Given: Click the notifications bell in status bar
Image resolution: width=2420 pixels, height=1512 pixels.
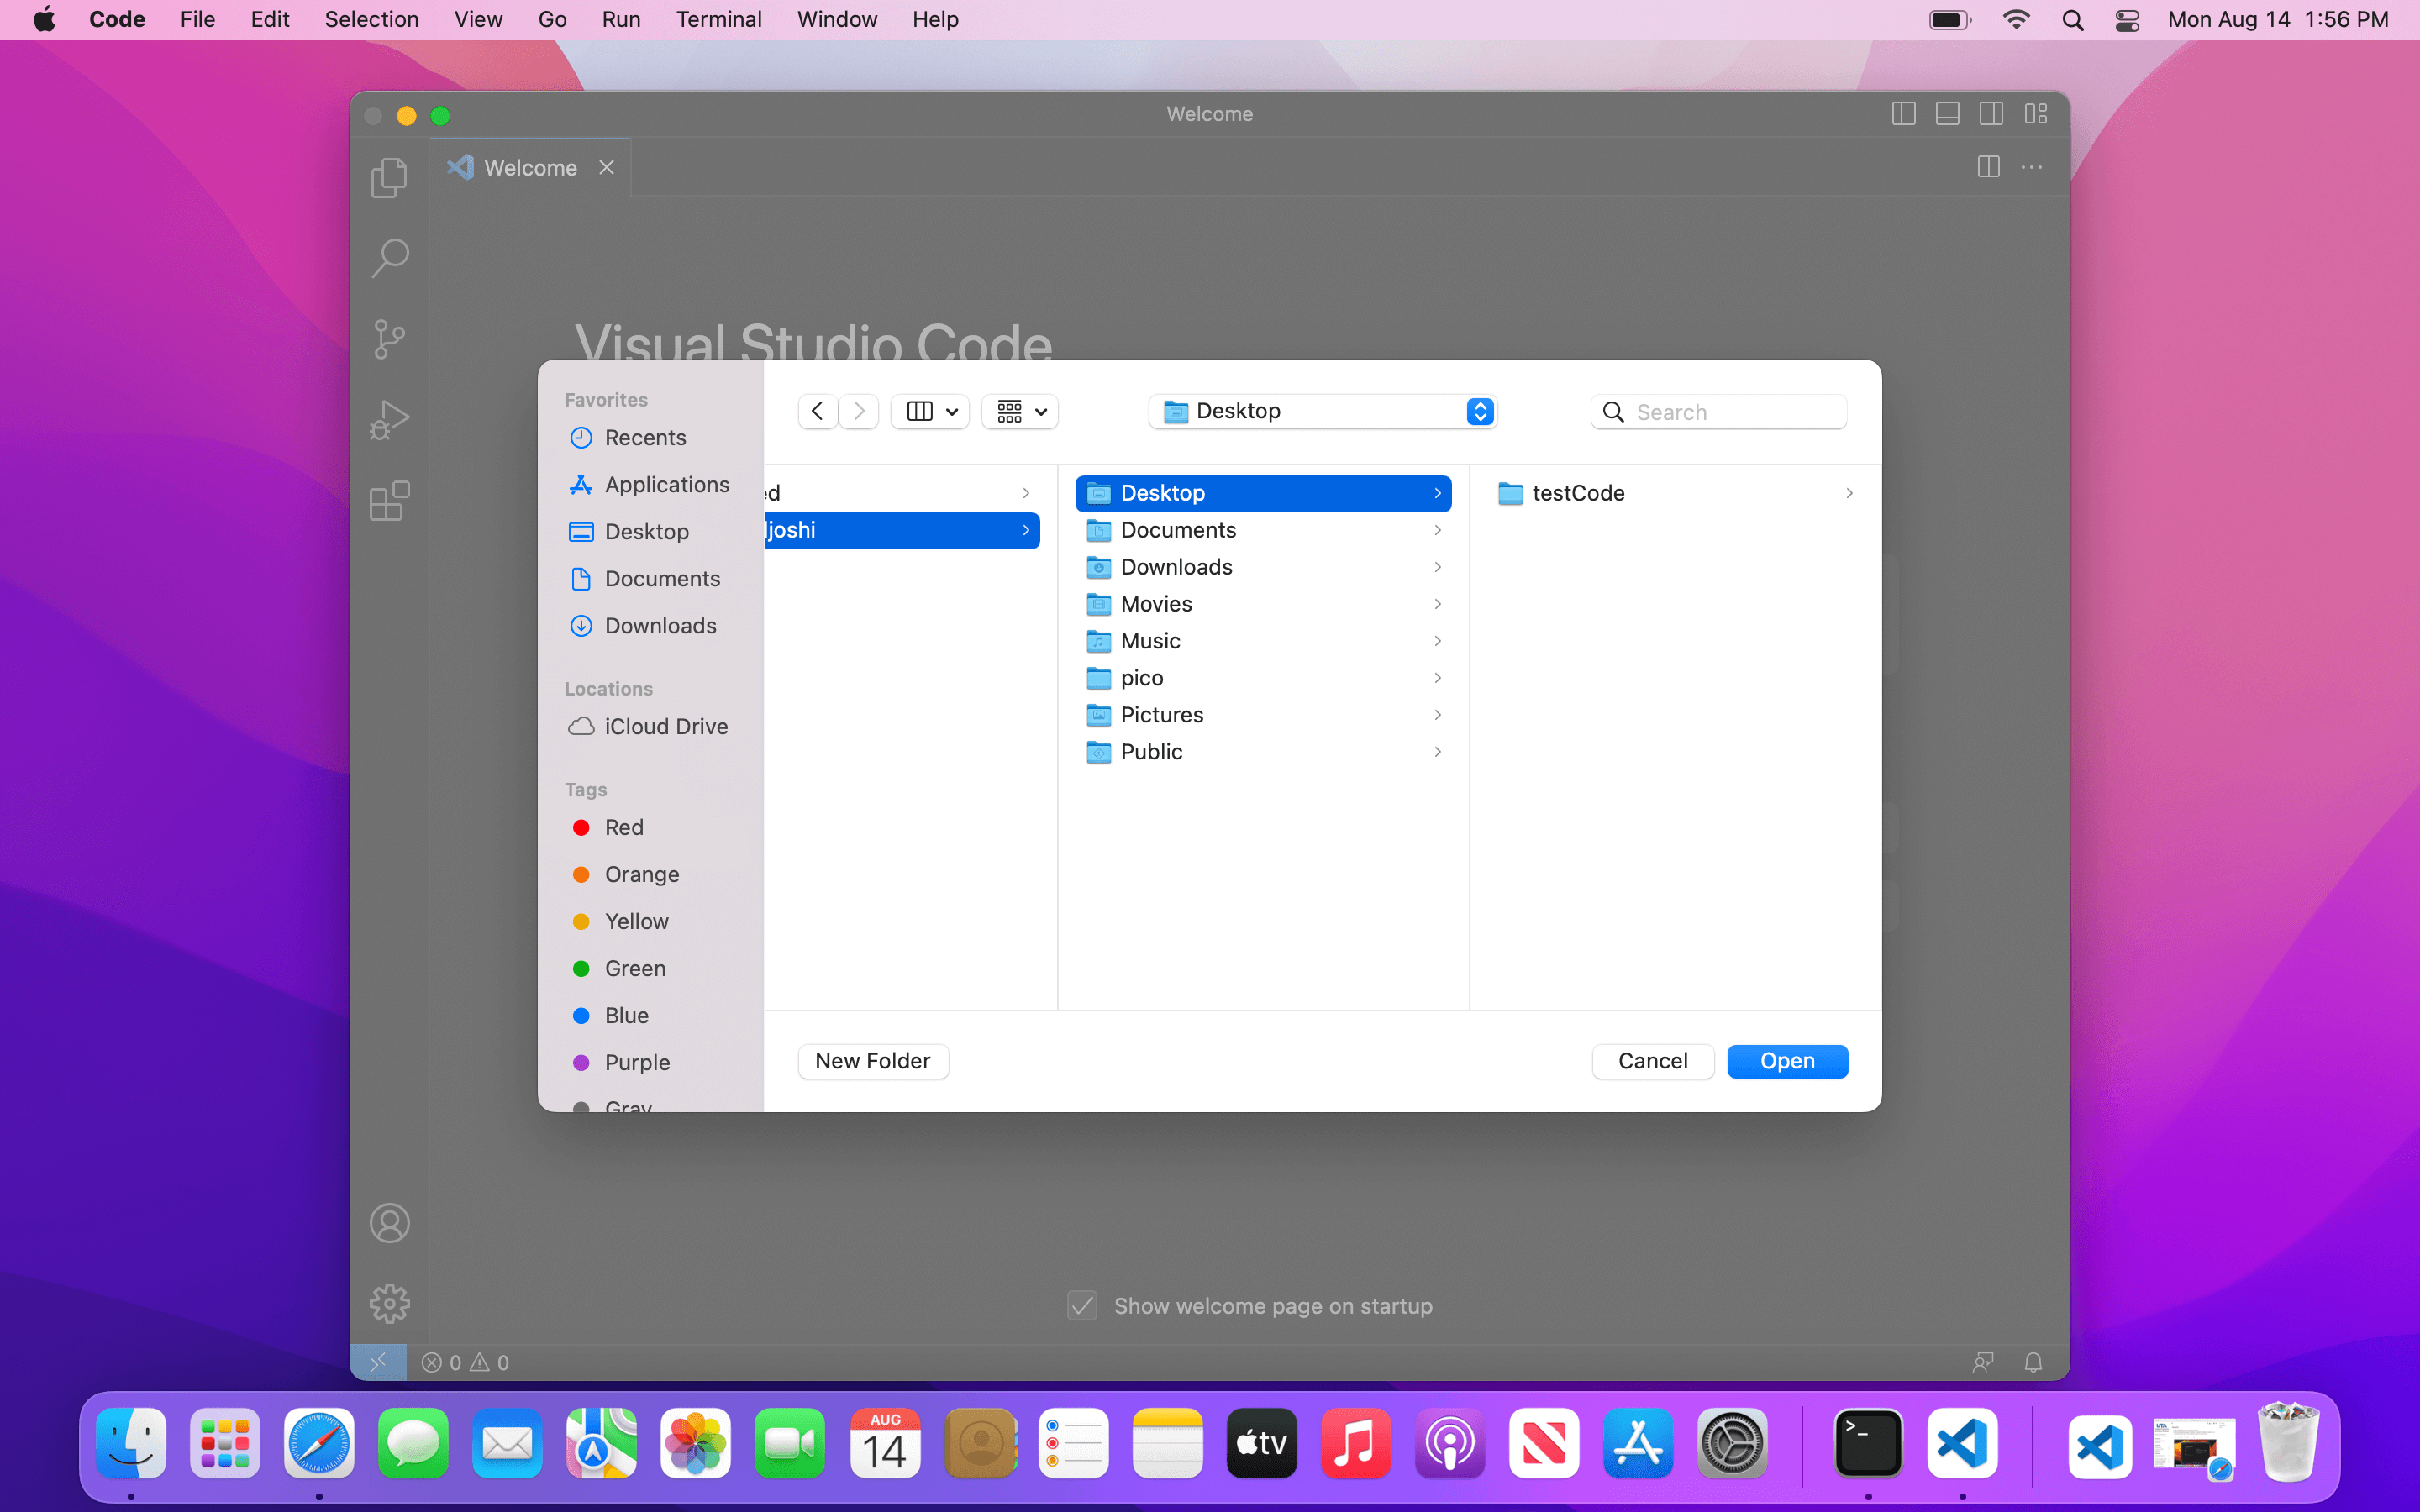Looking at the screenshot, I should click(2033, 1362).
